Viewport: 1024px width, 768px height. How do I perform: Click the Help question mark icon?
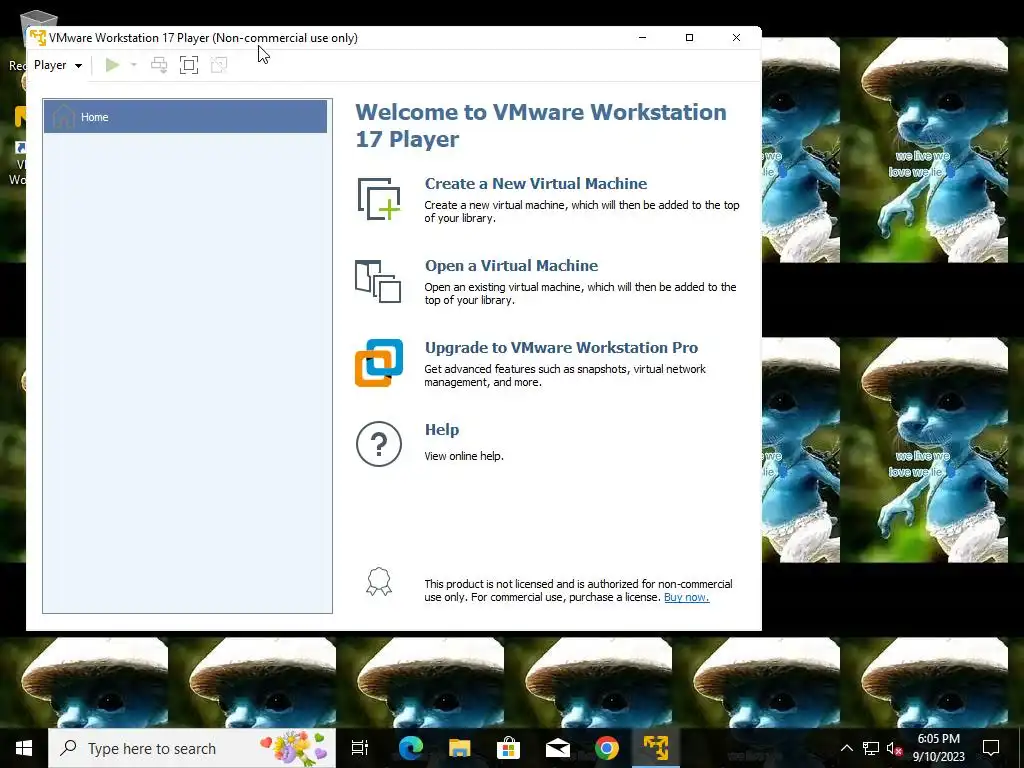pyautogui.click(x=379, y=444)
